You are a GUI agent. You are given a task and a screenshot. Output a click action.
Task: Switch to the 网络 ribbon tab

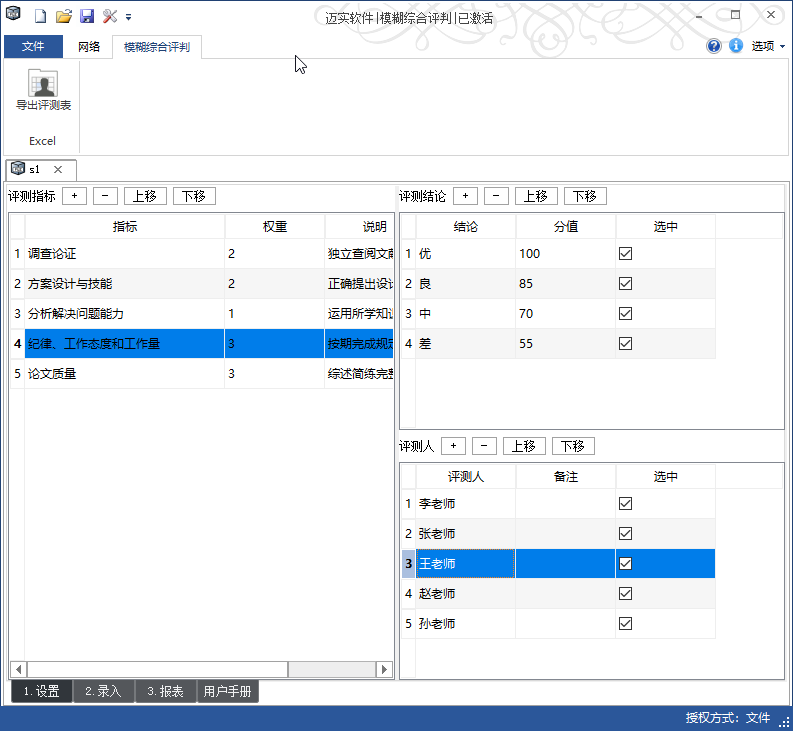click(89, 46)
